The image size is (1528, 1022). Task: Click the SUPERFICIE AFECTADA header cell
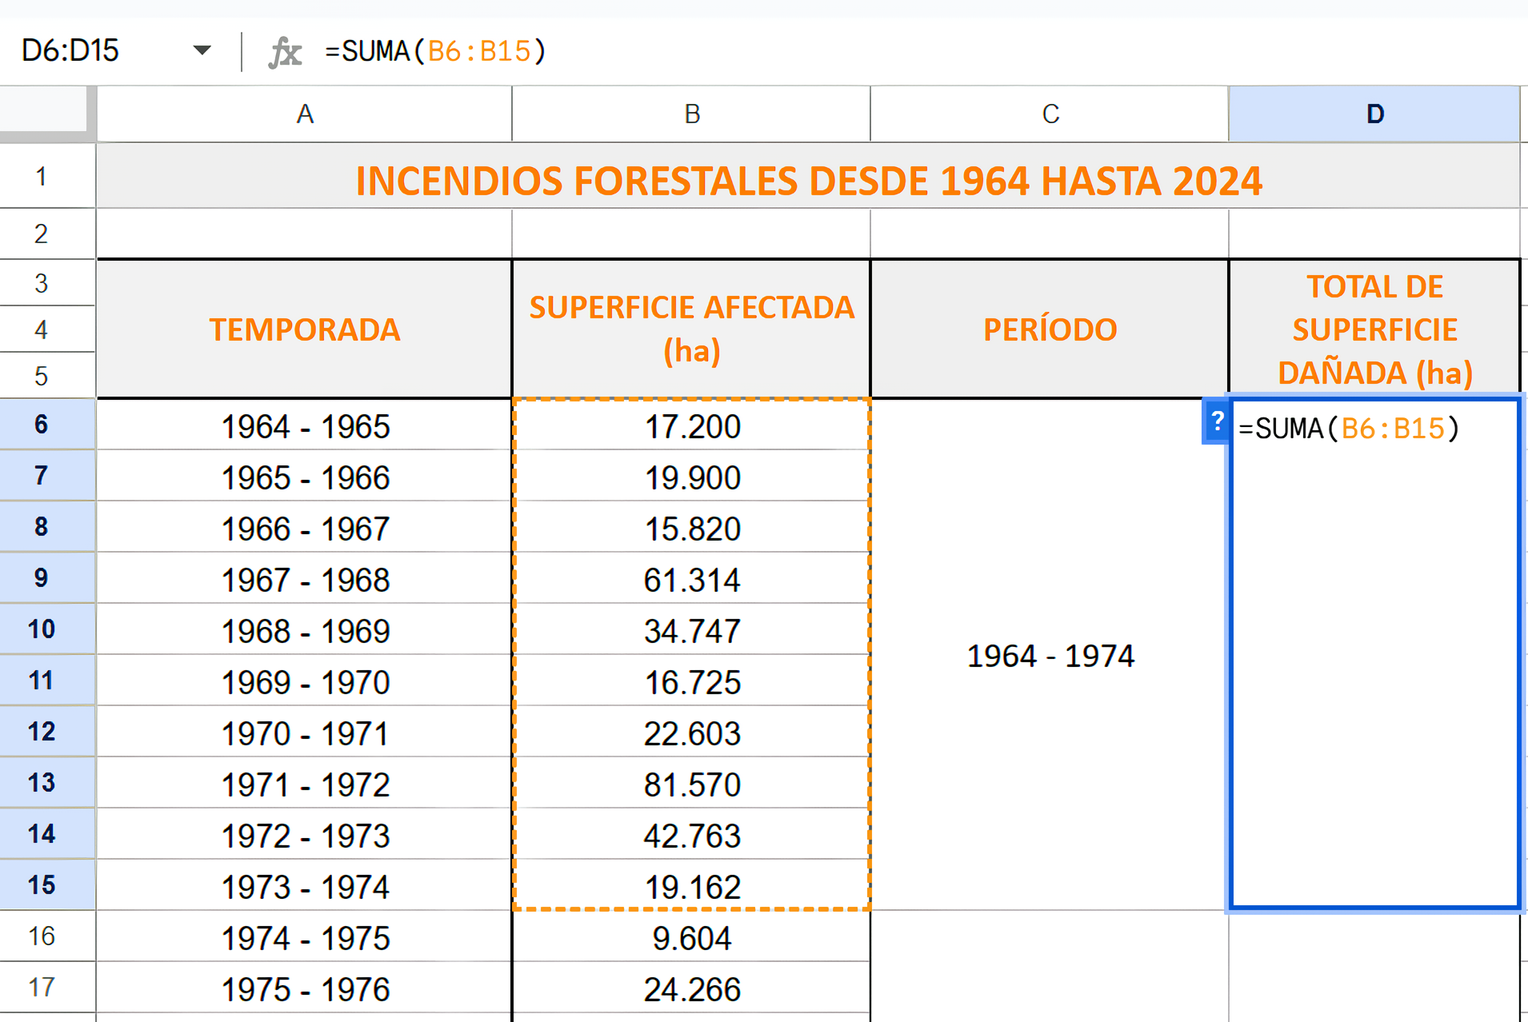691,329
